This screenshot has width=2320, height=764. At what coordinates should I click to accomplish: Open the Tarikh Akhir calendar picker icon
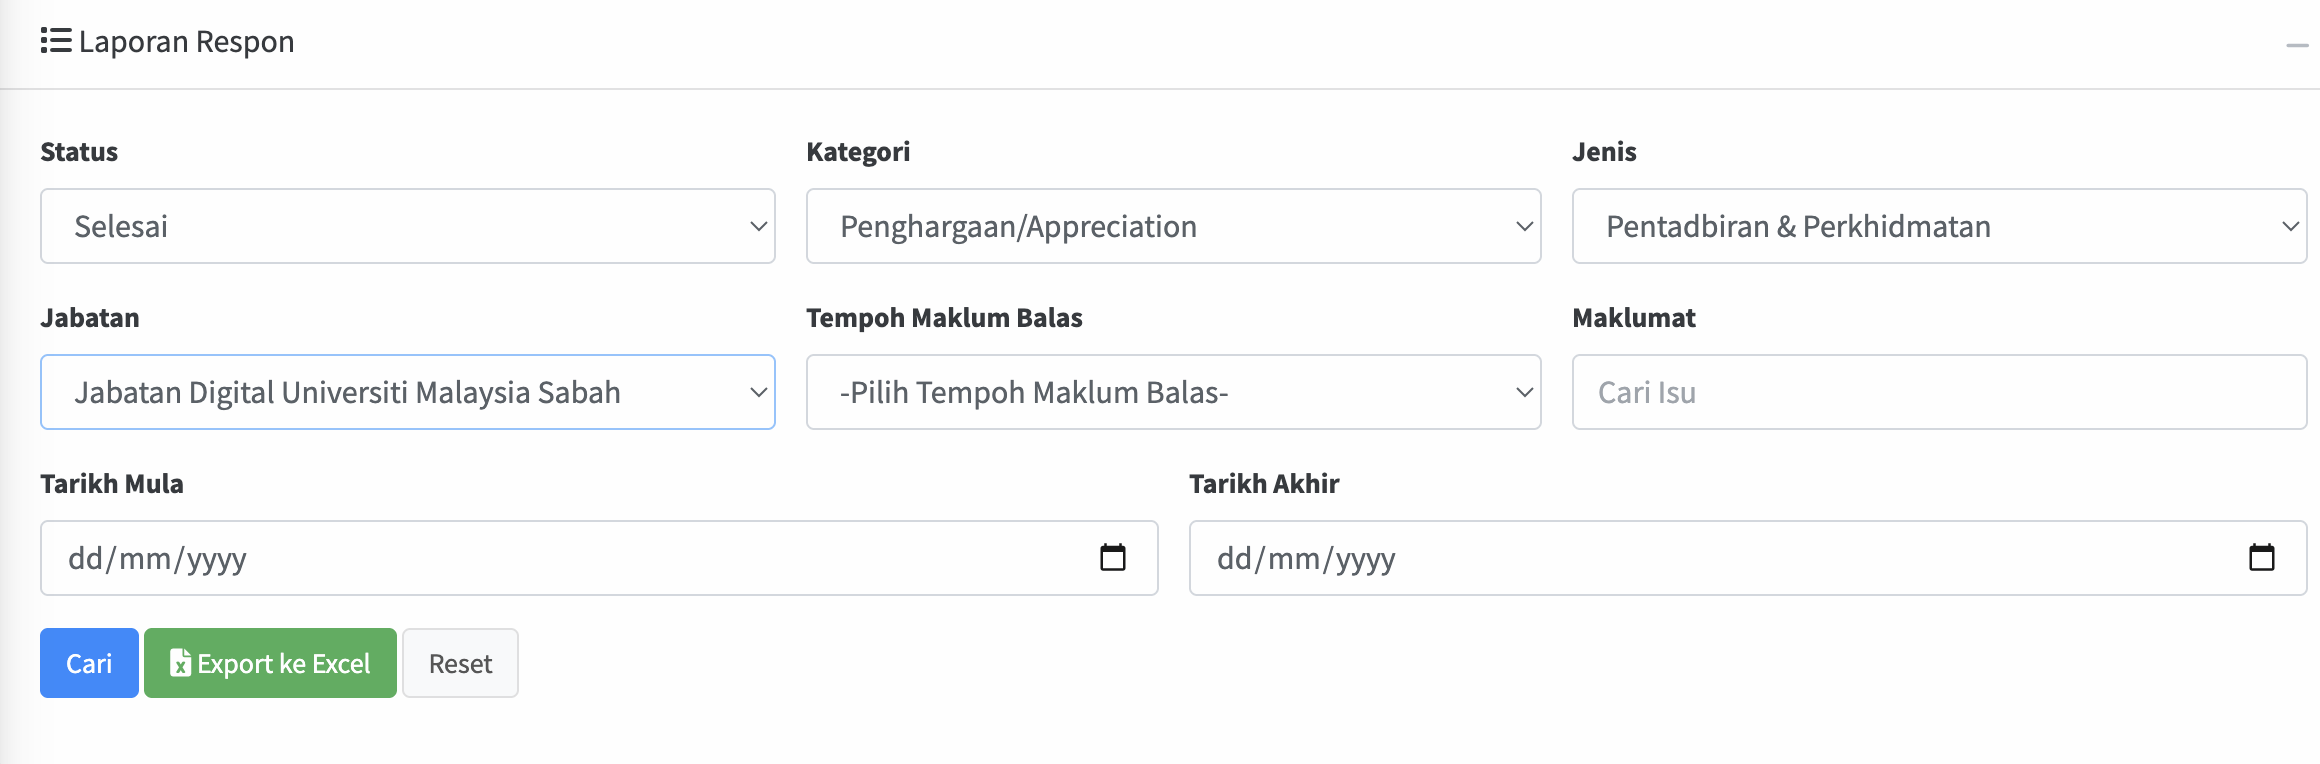(x=2261, y=557)
